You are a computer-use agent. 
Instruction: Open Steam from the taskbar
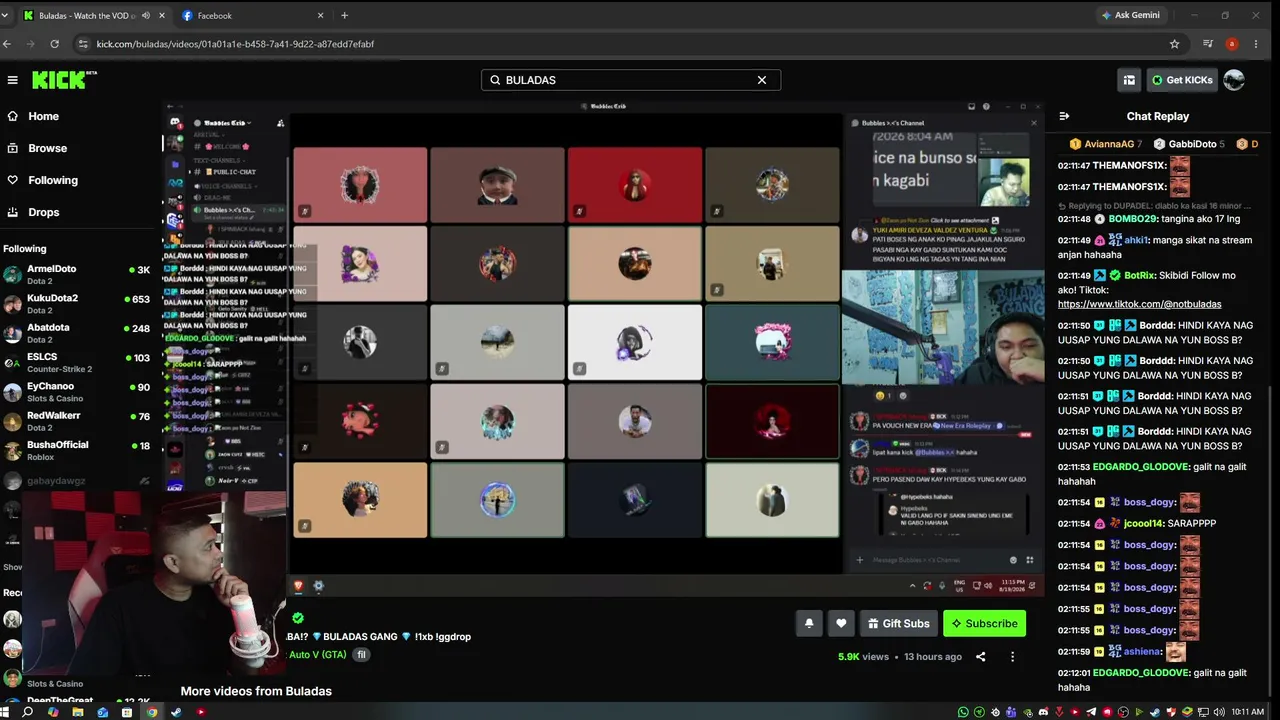pos(176,712)
